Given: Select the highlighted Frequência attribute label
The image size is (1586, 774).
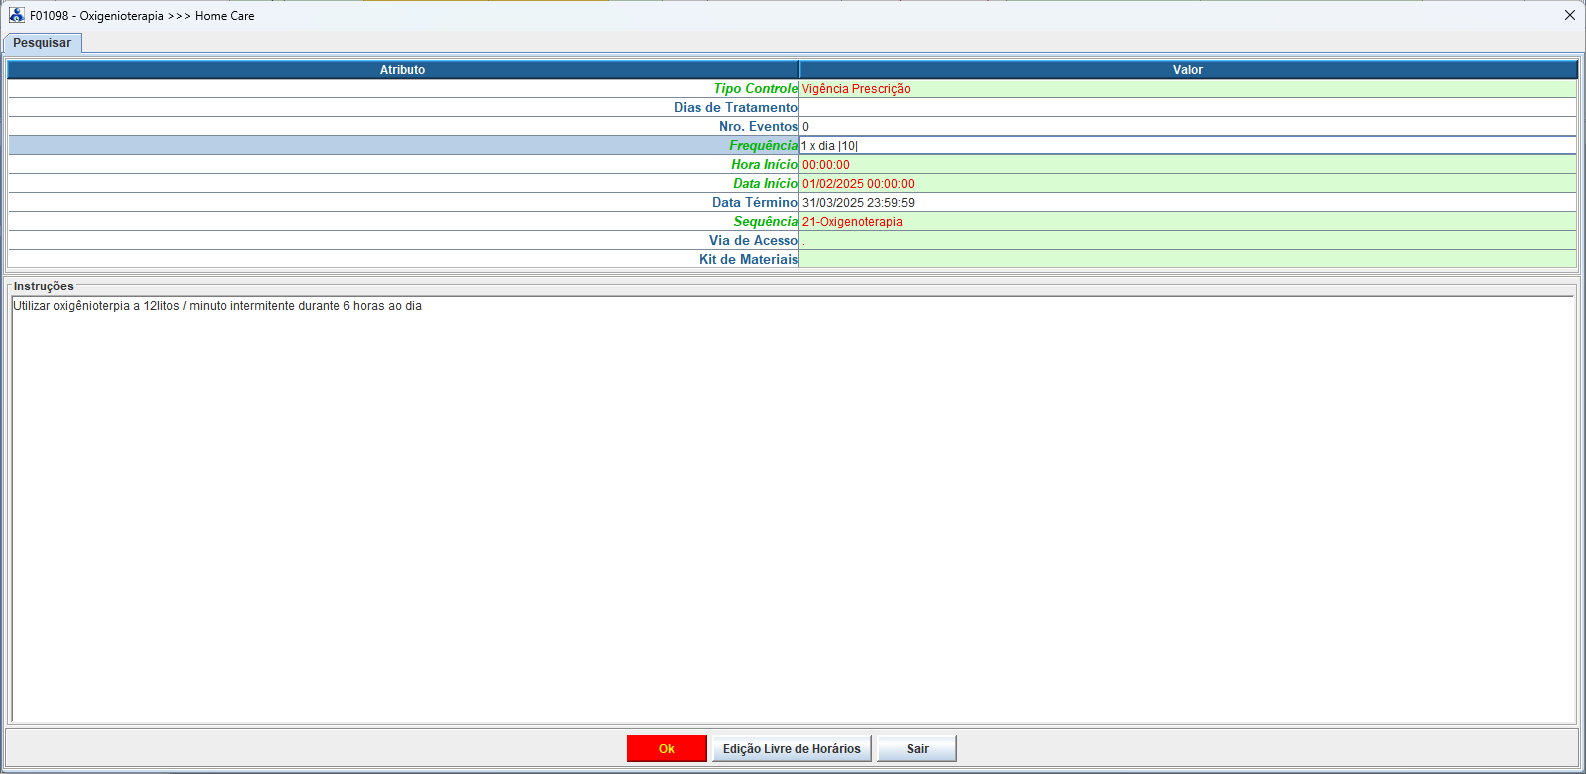Looking at the screenshot, I should (x=763, y=146).
